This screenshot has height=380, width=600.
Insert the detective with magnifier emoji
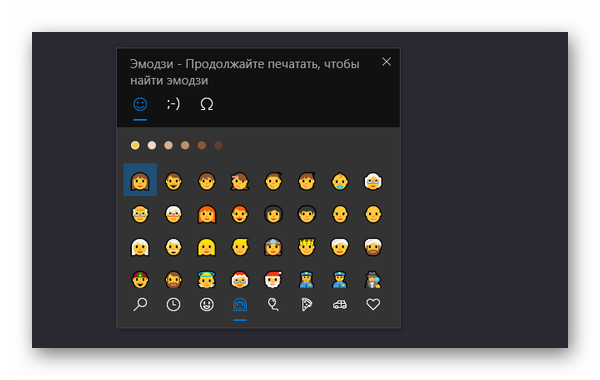coord(373,280)
